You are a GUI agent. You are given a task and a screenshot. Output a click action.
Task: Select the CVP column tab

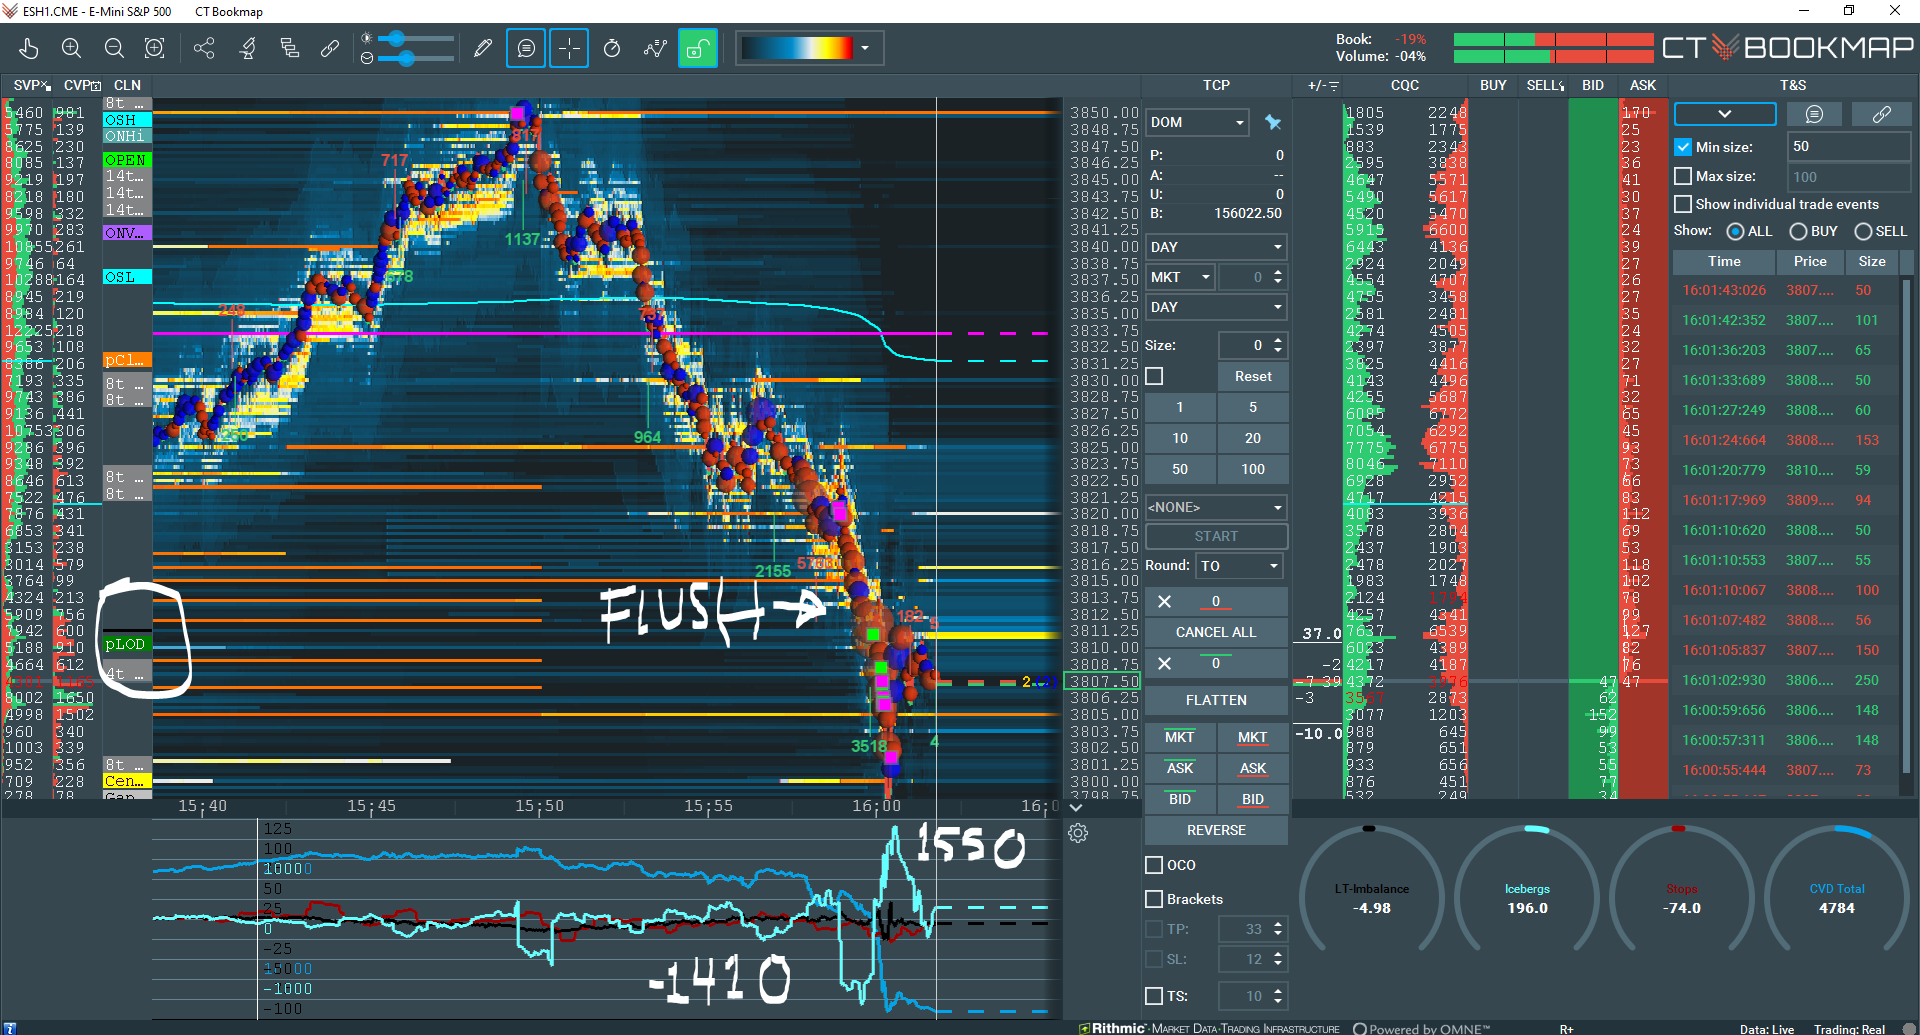82,85
